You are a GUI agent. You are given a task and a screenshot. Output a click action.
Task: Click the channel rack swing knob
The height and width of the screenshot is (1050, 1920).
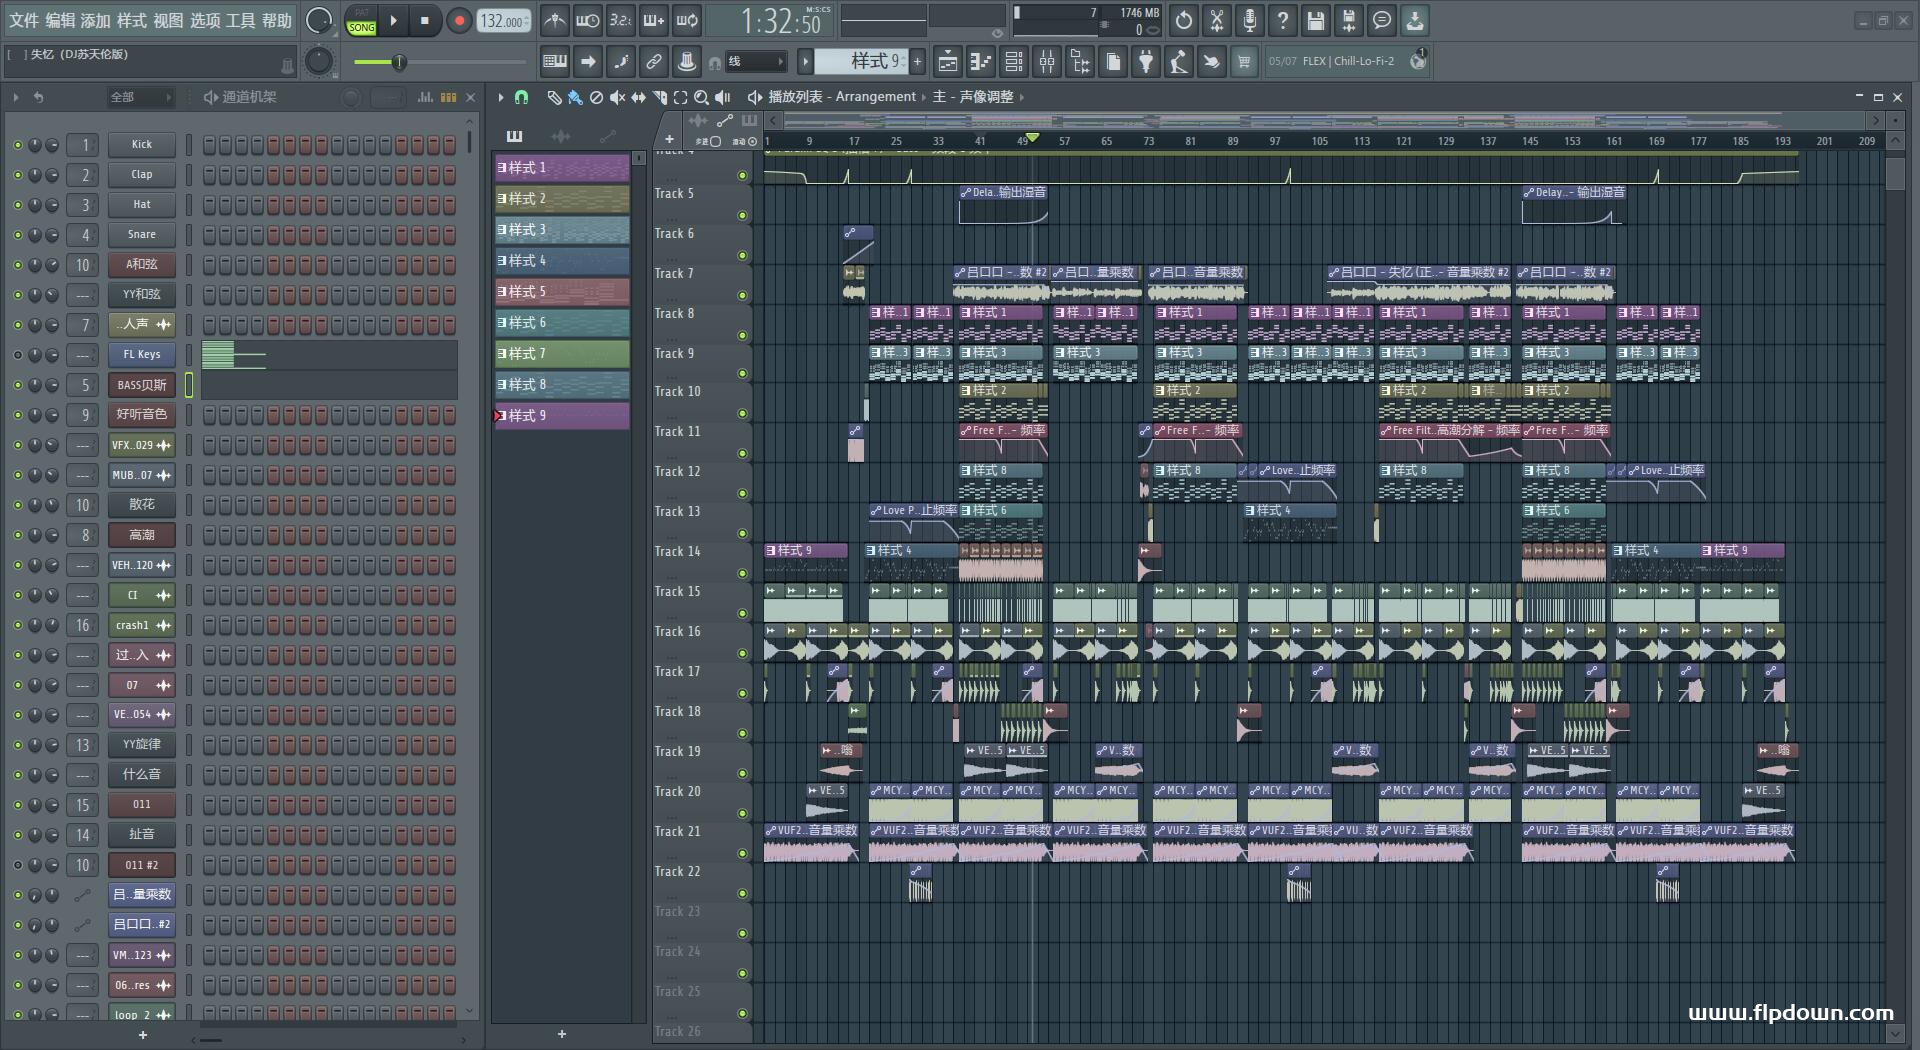[x=351, y=97]
